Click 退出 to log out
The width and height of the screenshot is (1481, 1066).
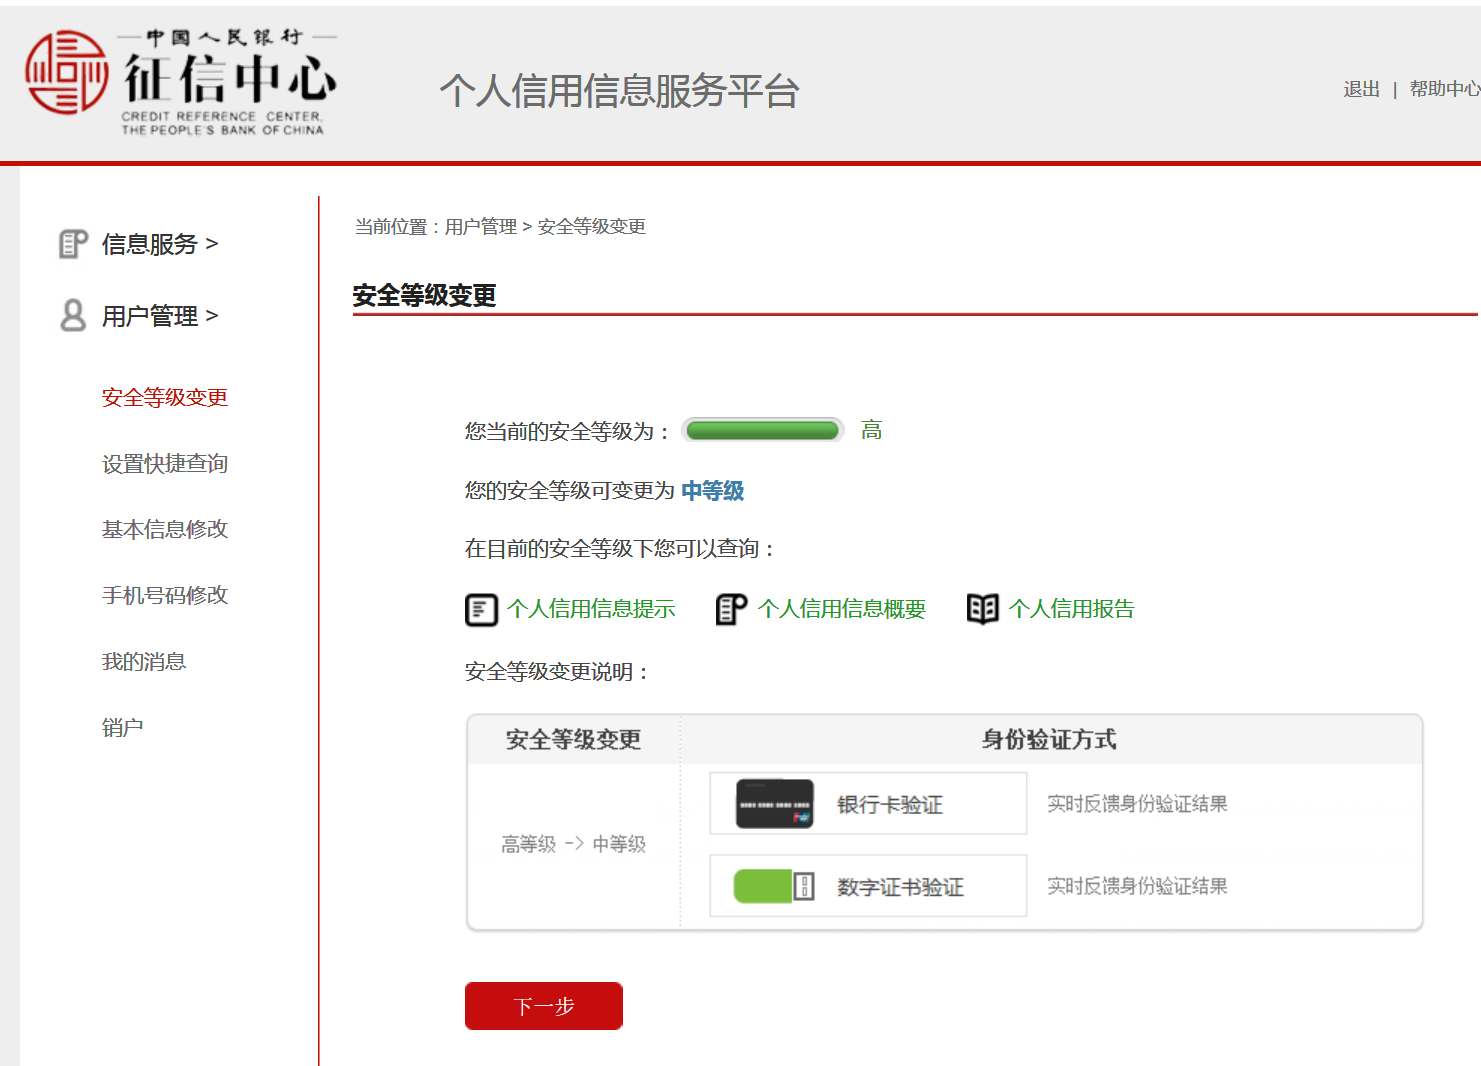[1361, 89]
